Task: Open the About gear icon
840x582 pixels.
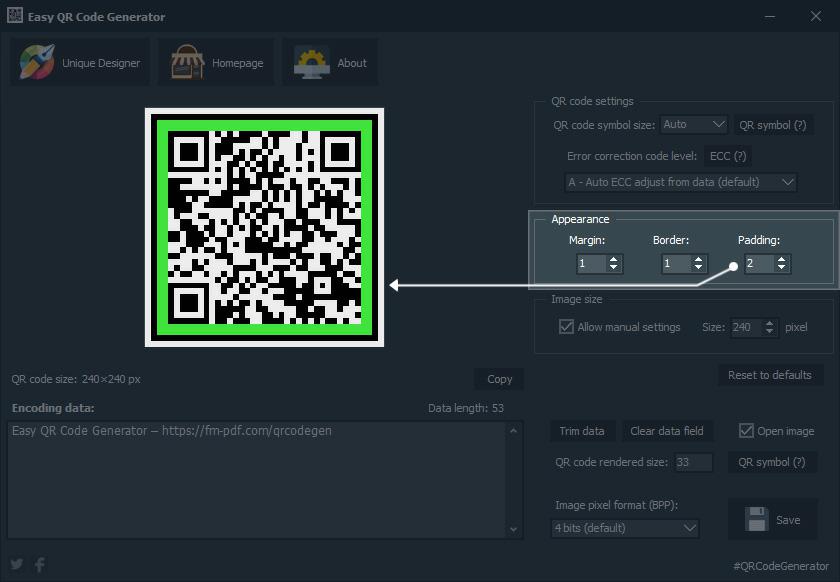Action: 312,63
